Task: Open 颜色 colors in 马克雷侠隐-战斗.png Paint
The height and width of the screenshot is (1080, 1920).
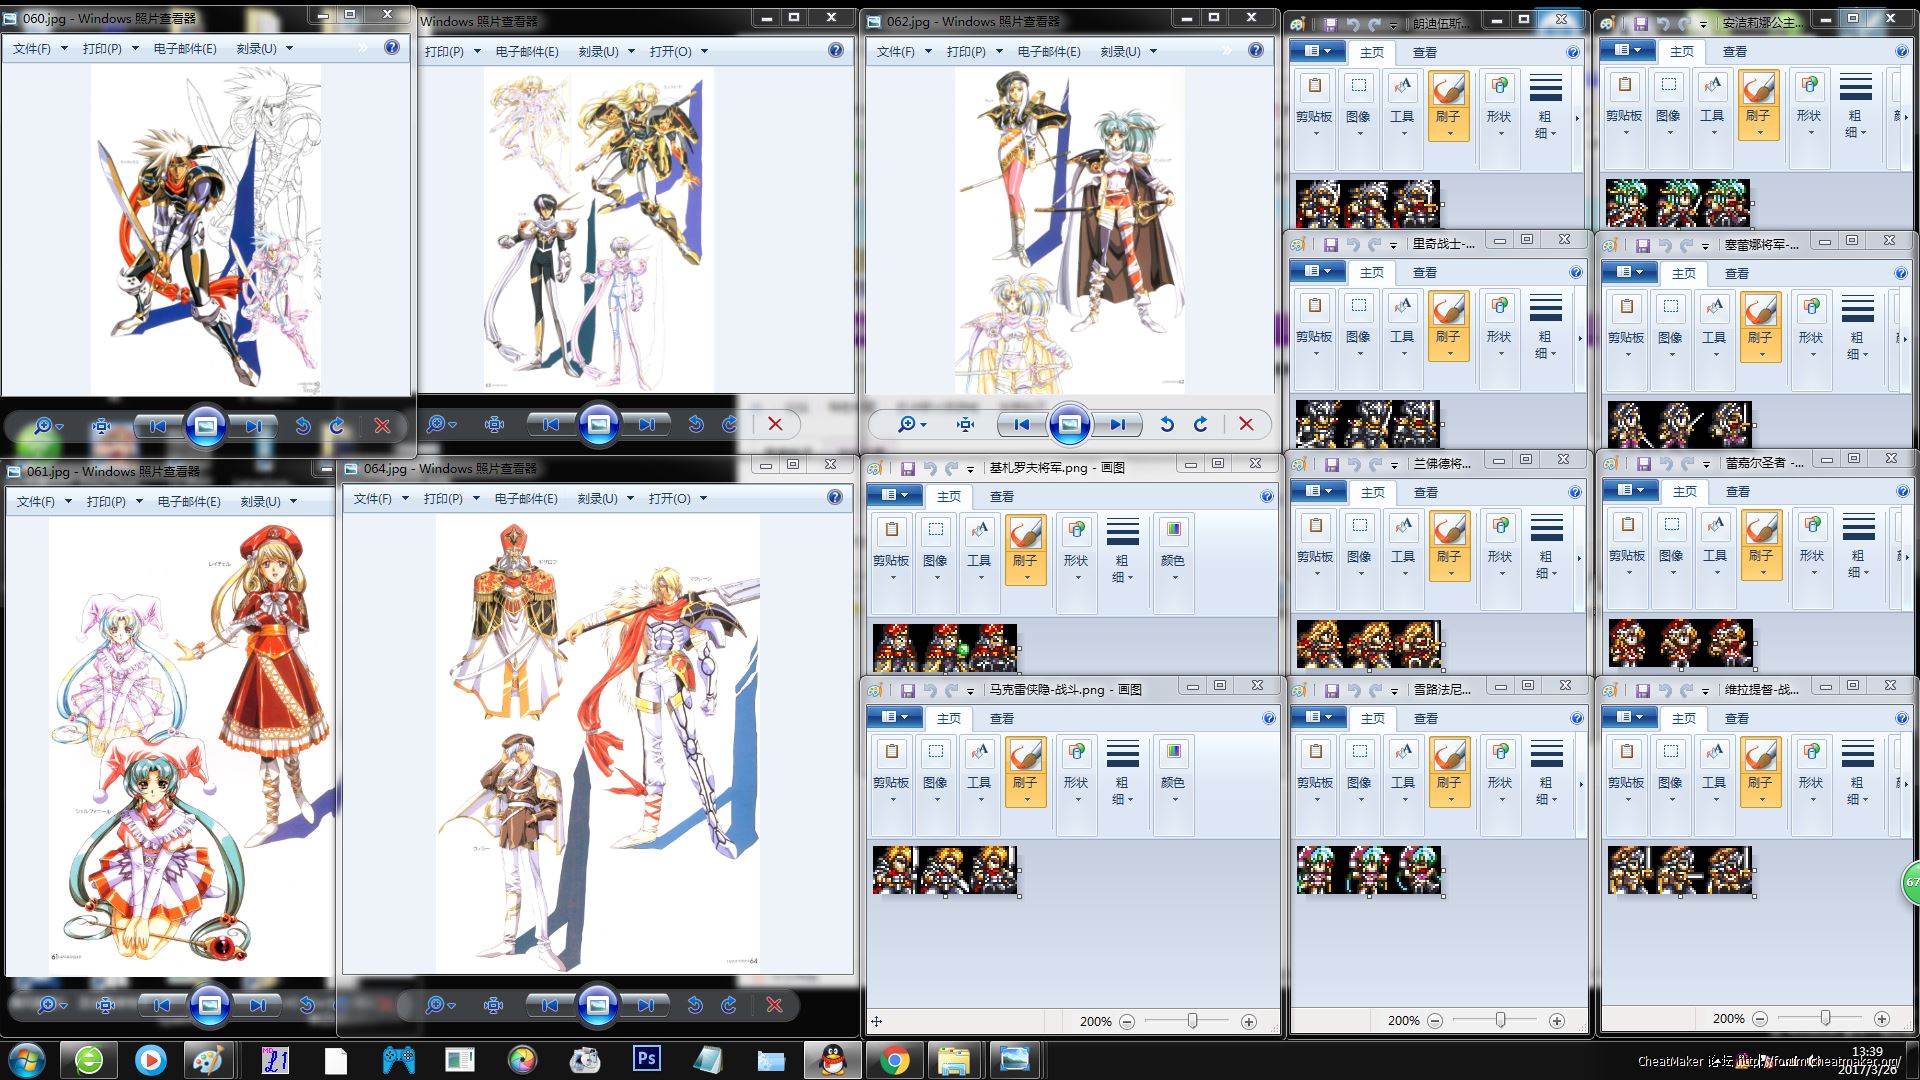Action: coord(1173,784)
